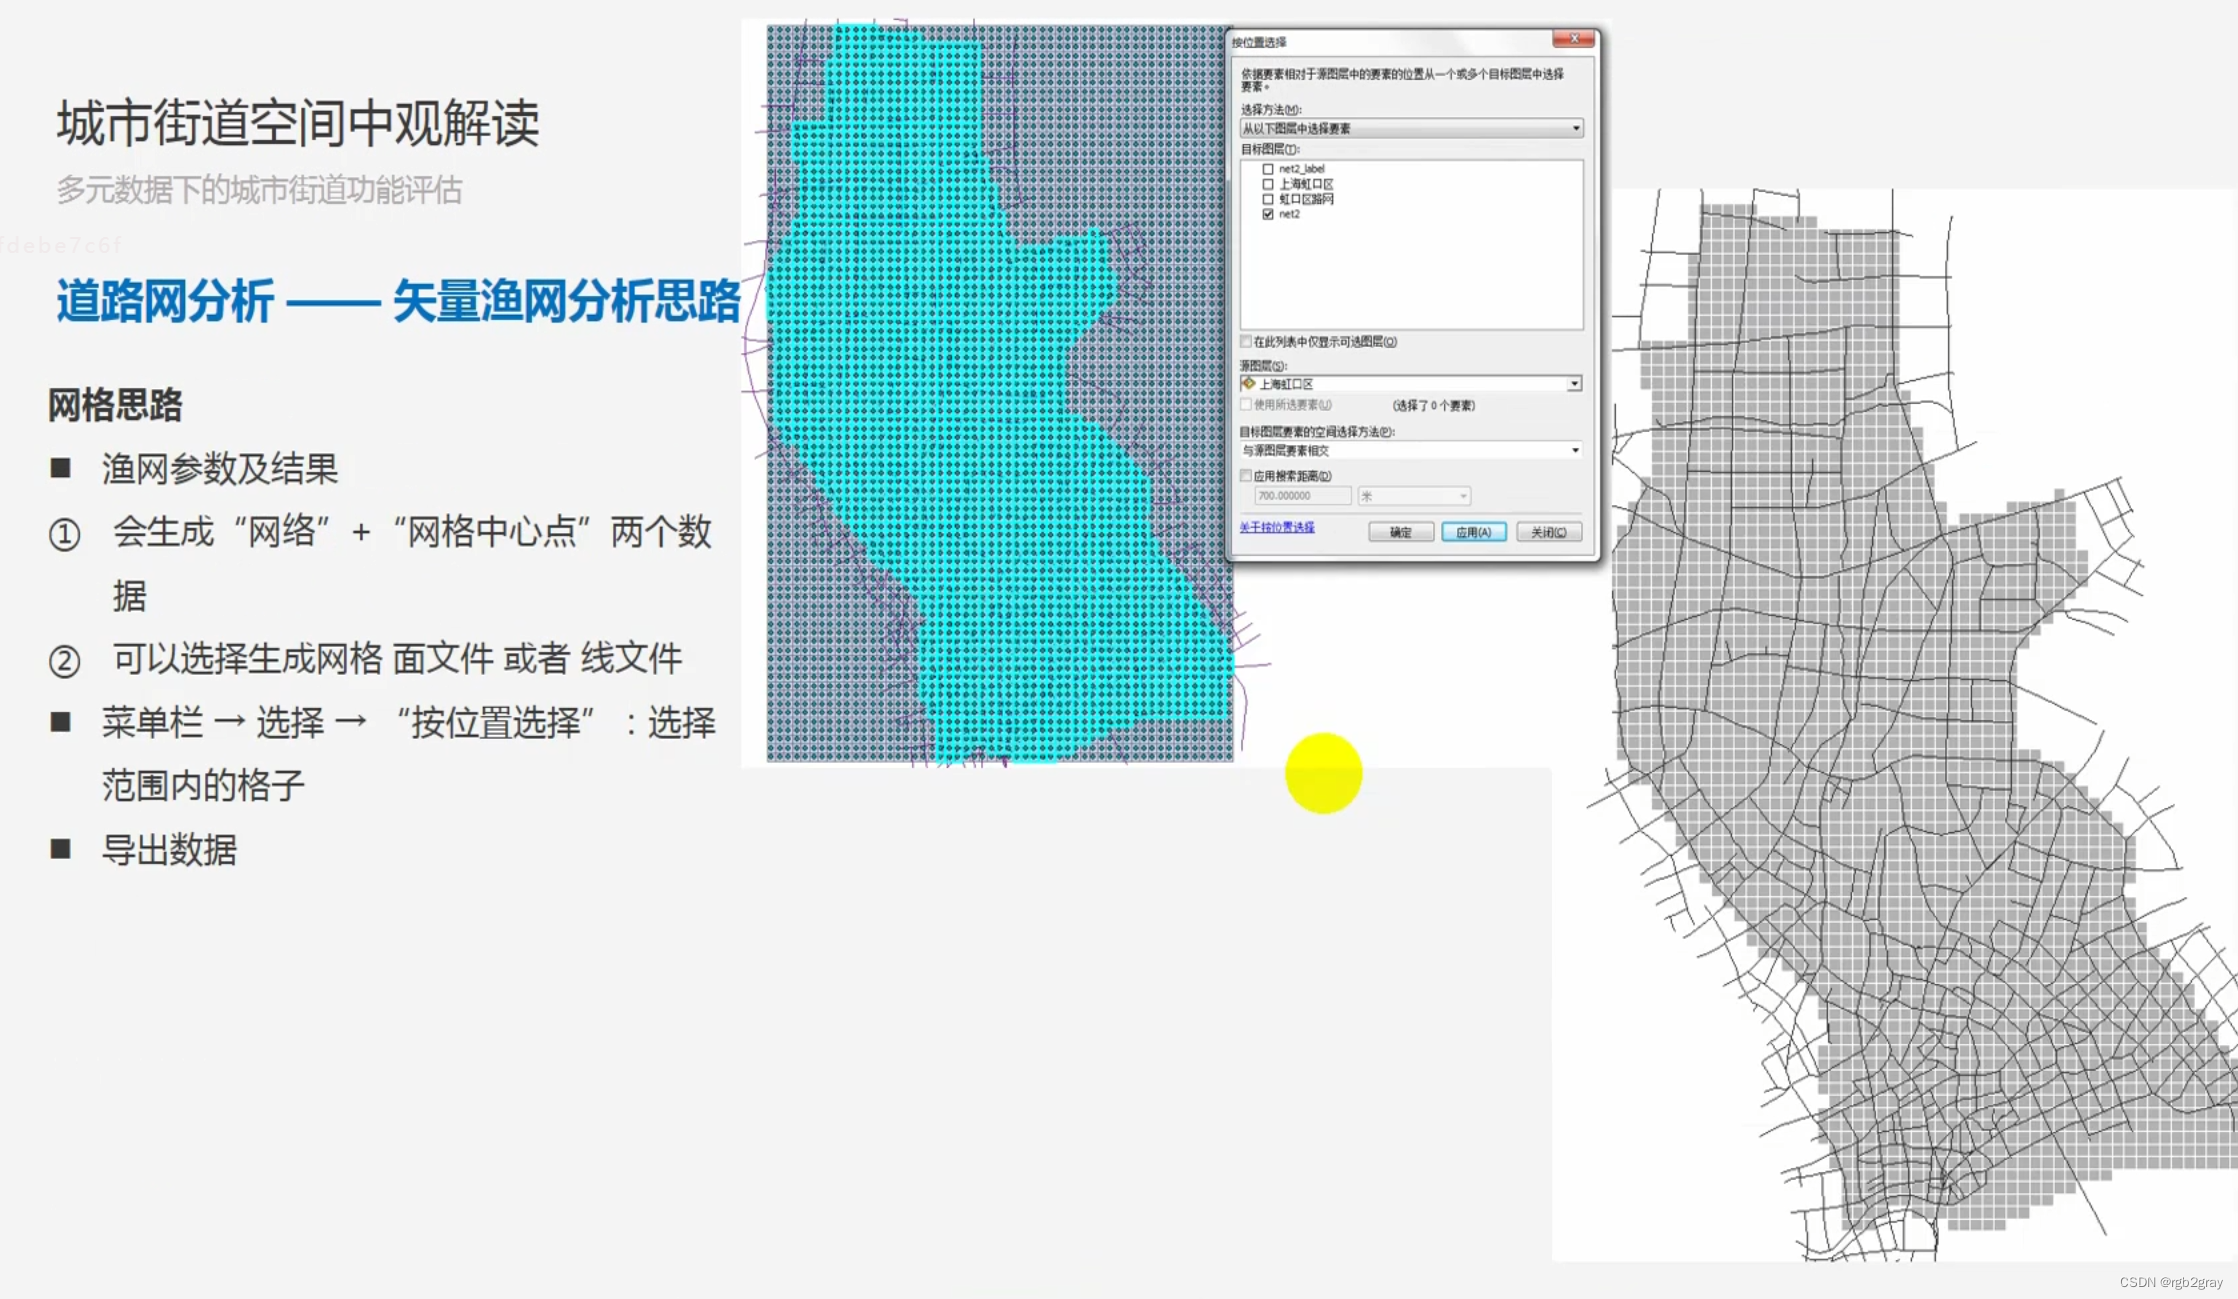Tick the 虹口区路网 layer checkbox
This screenshot has width=2238, height=1299.
1268,199
